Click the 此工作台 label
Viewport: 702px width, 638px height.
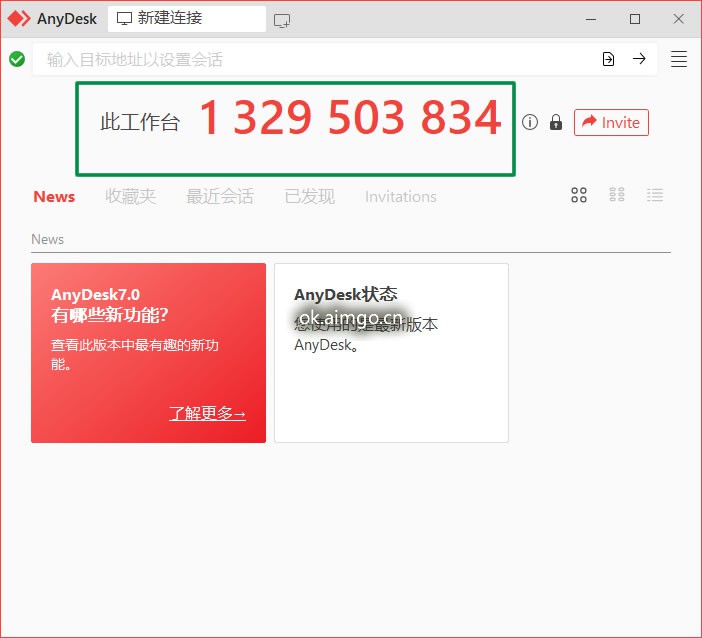[x=140, y=122]
